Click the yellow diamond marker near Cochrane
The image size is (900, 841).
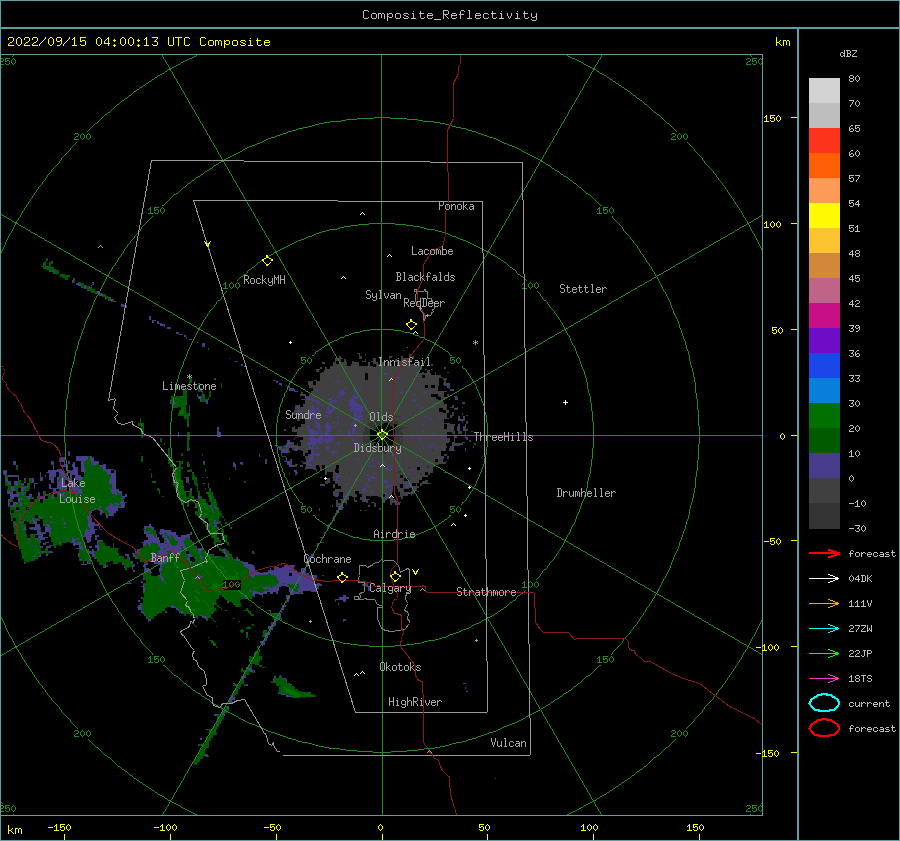pos(342,578)
